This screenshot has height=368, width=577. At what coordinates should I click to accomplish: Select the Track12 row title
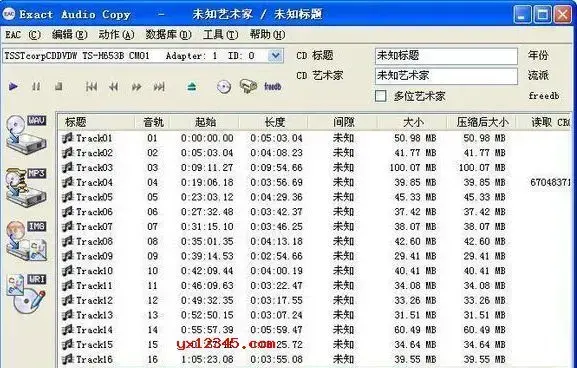94,300
